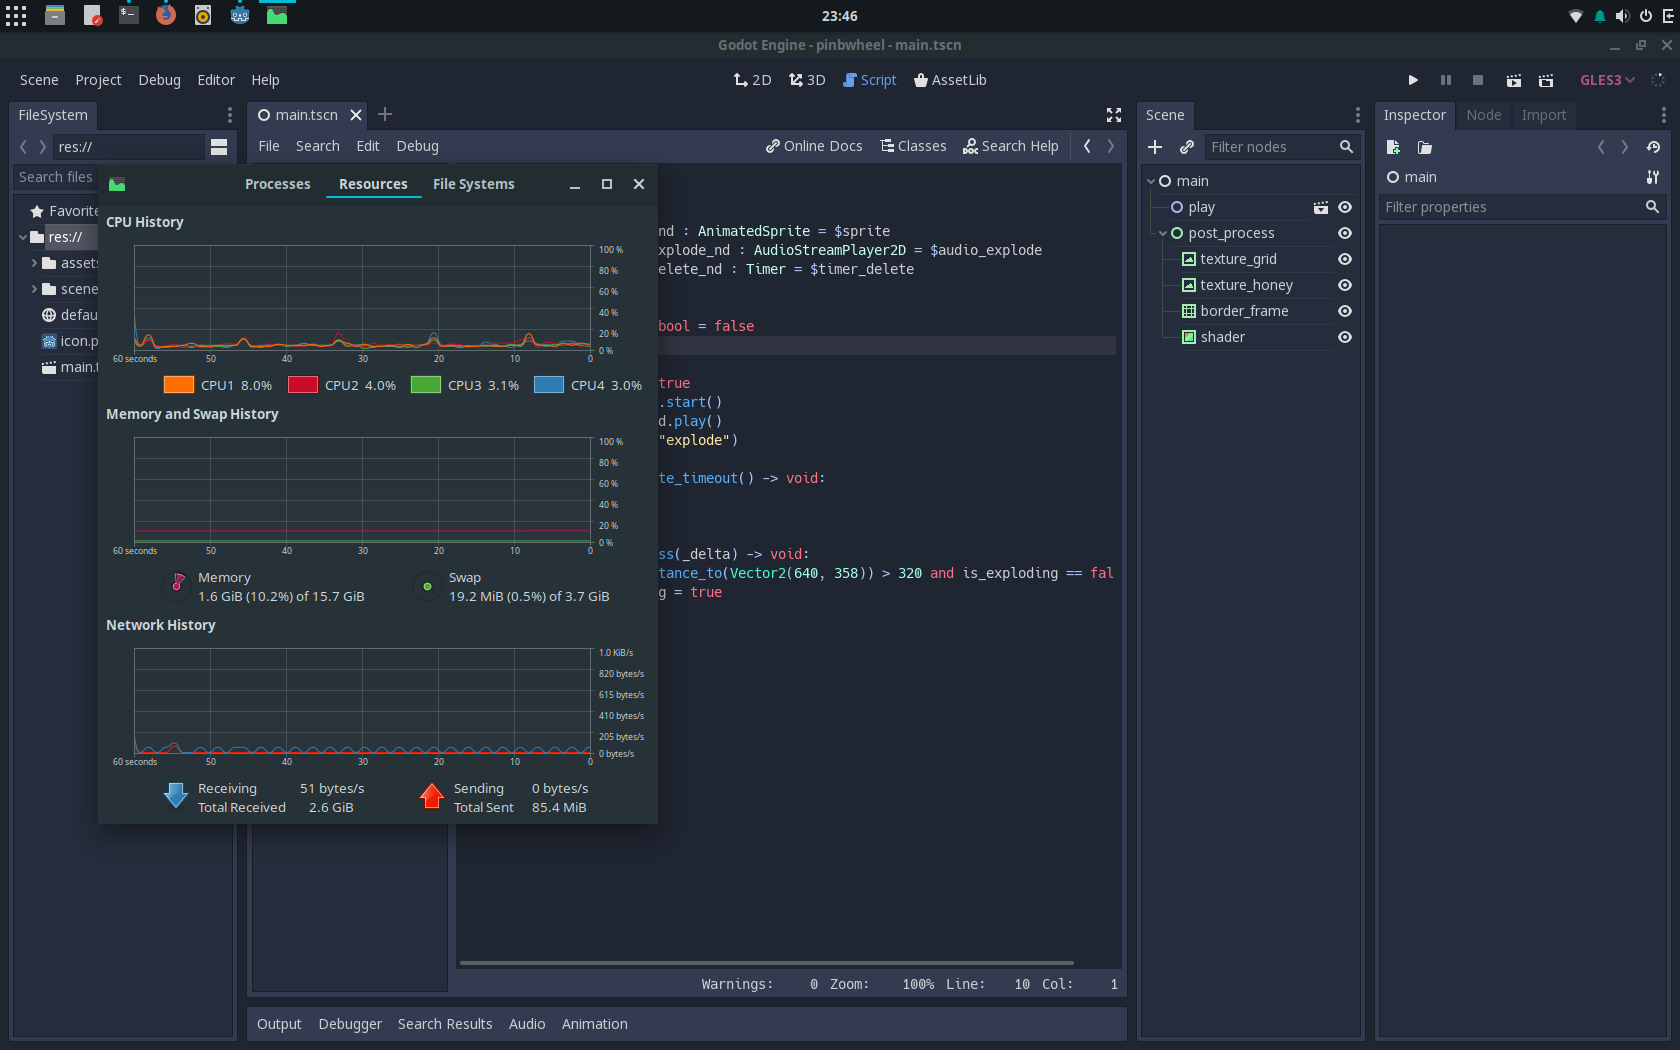The height and width of the screenshot is (1050, 1680).
Task: Switch to the Processes tab
Action: 277,184
